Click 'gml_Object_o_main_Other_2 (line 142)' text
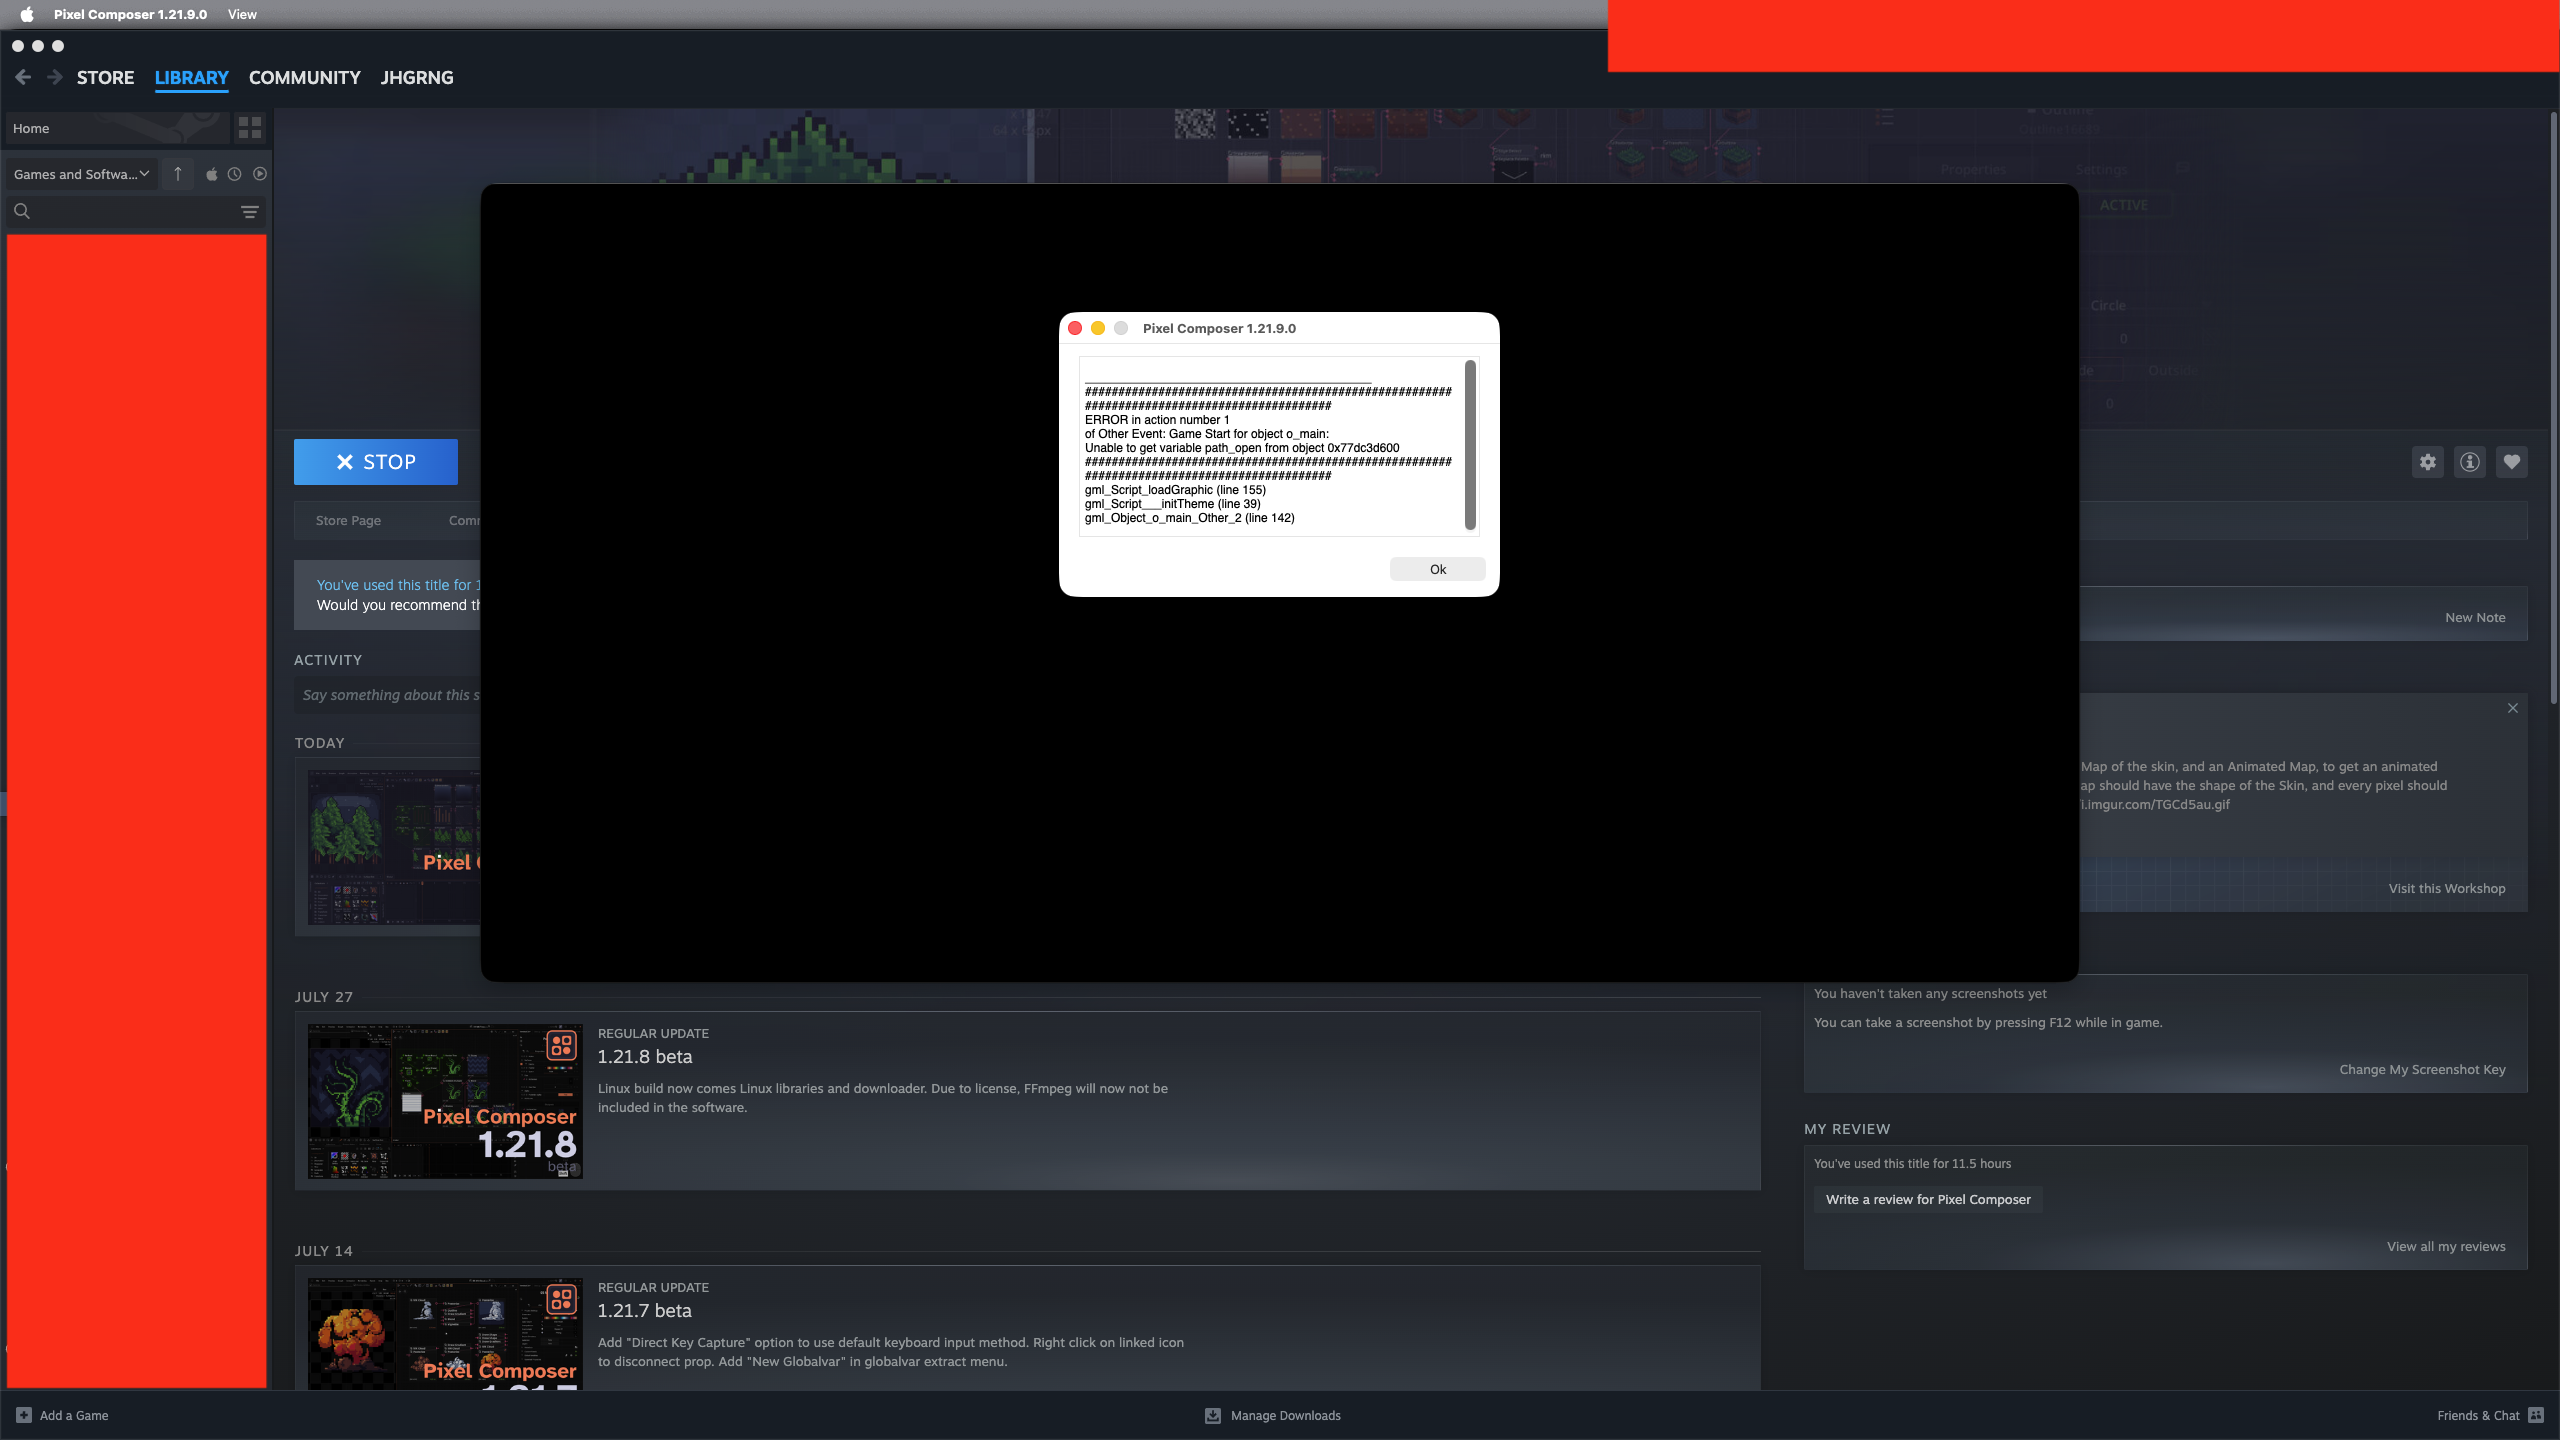Screen dimensions: 2560x1440 1190,518
